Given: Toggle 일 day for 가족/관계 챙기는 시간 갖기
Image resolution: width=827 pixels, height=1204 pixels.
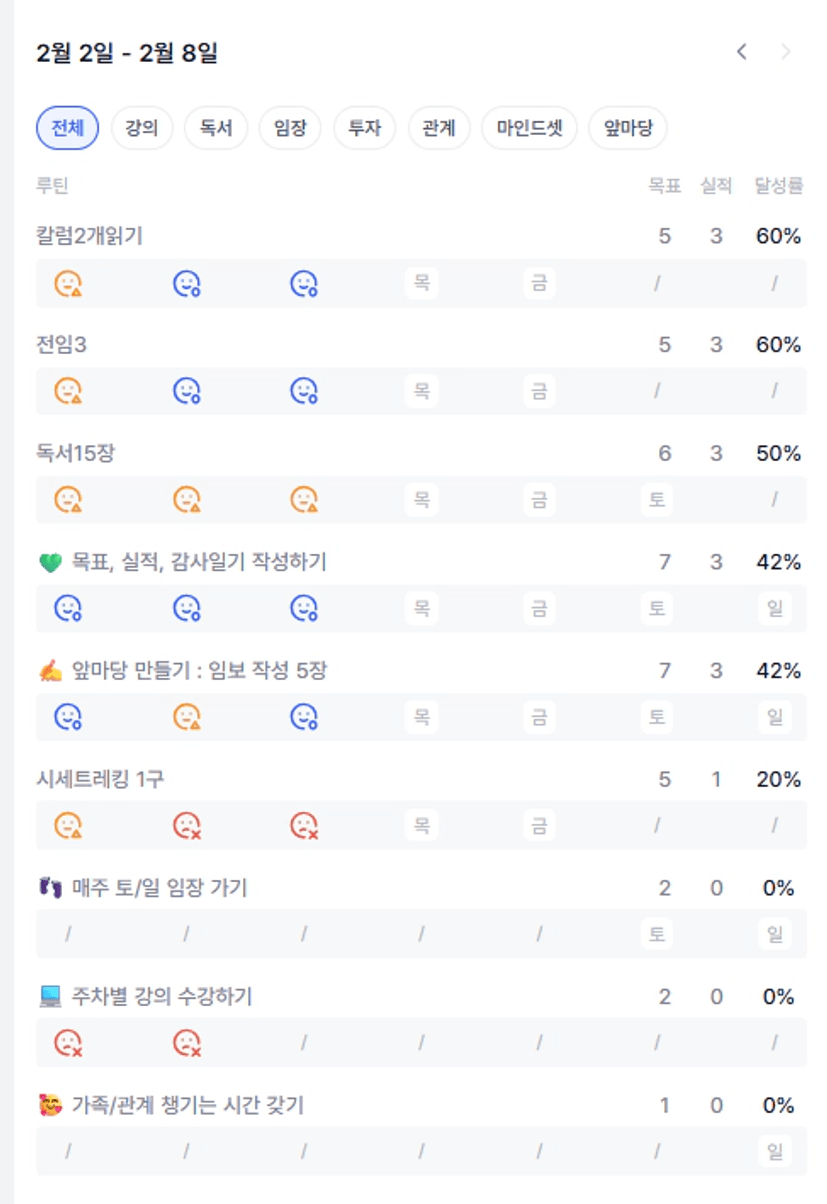Looking at the screenshot, I should pyautogui.click(x=774, y=1151).
